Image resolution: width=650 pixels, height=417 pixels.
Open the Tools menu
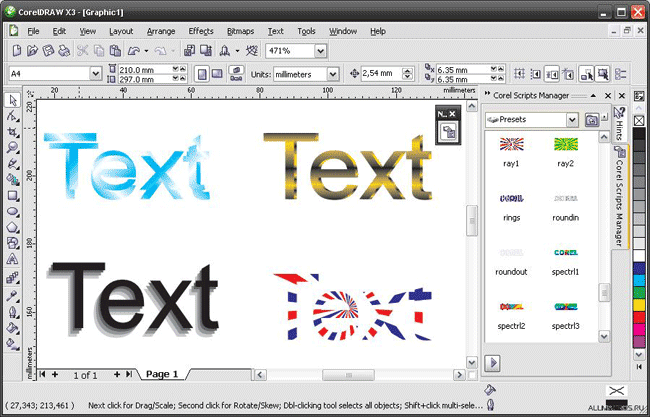point(306,31)
